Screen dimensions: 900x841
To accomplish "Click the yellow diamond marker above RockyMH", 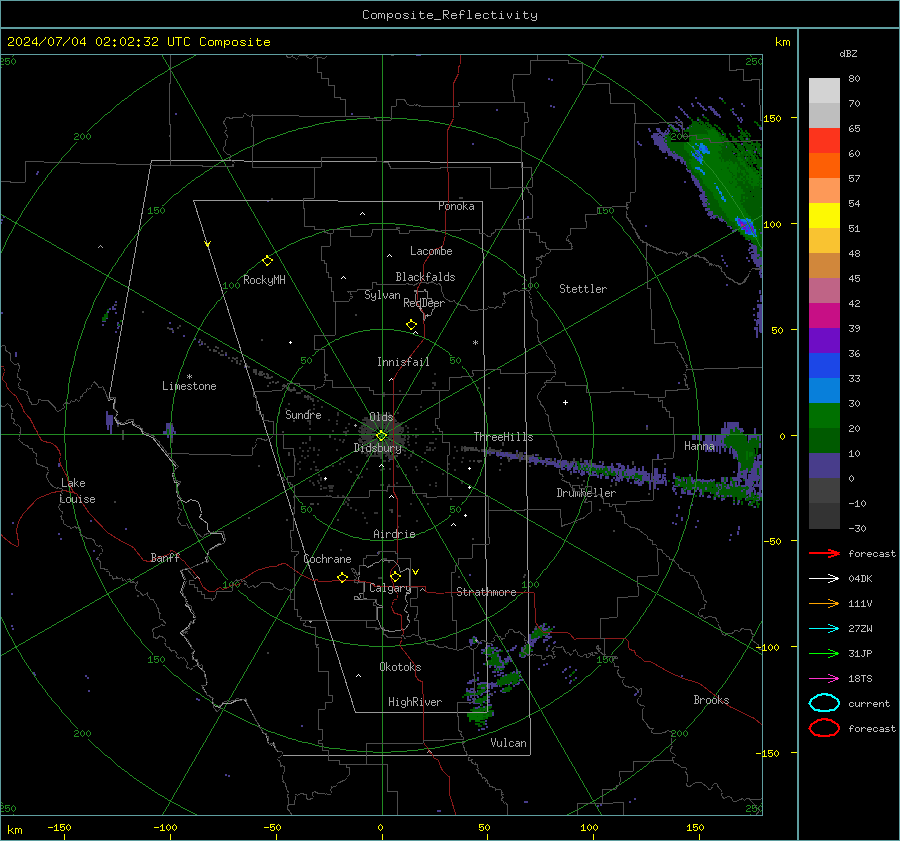I will click(267, 261).
